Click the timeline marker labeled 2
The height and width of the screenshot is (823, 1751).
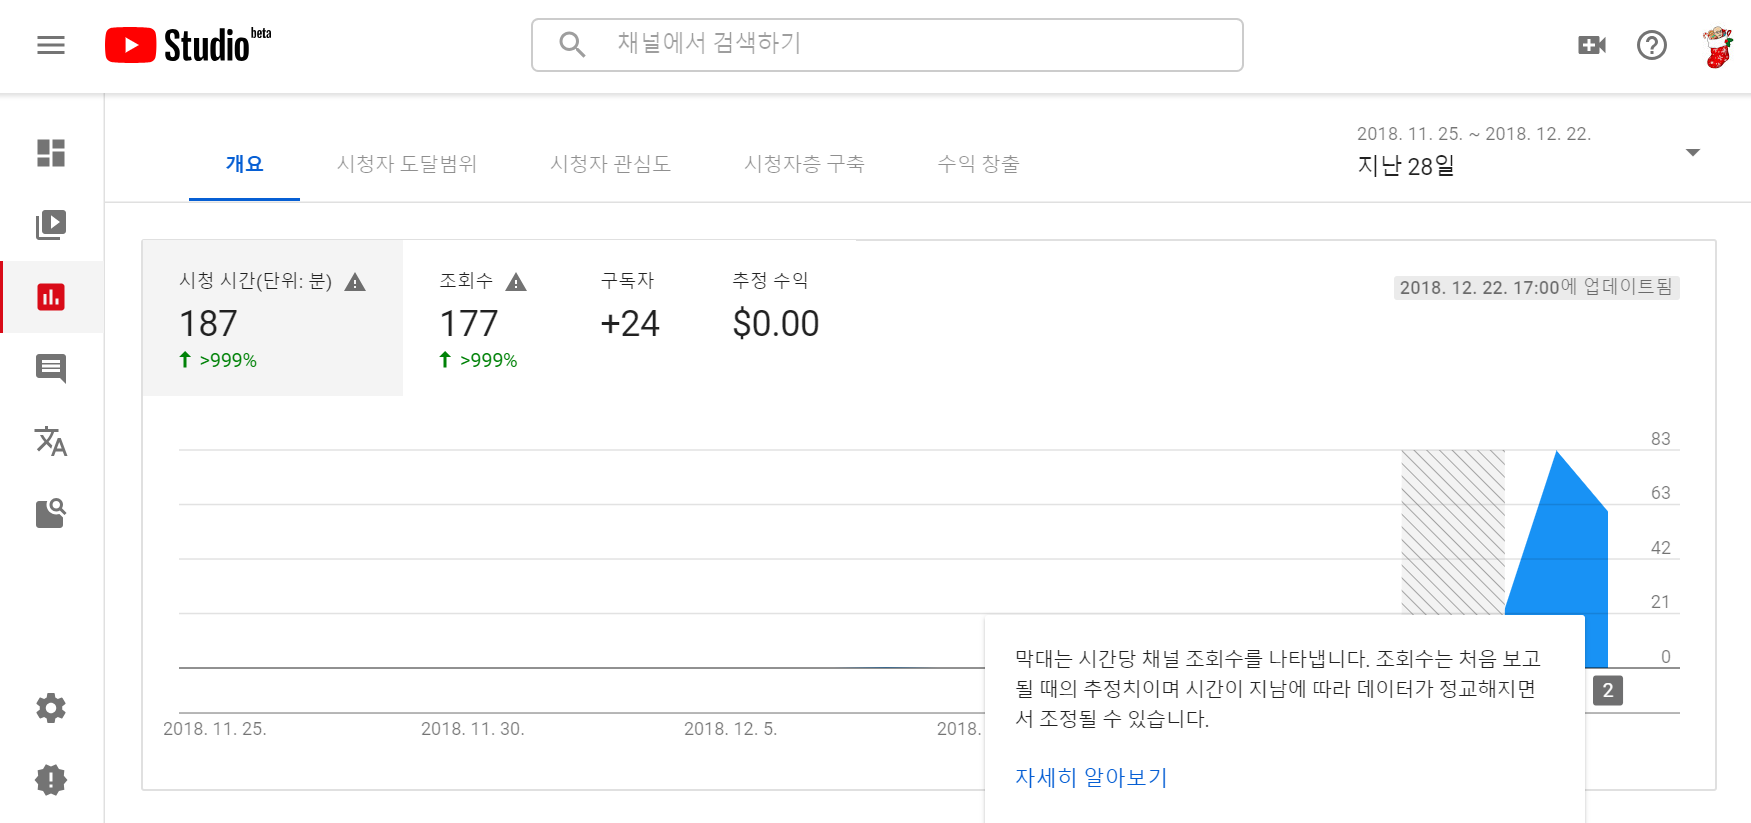(1607, 690)
